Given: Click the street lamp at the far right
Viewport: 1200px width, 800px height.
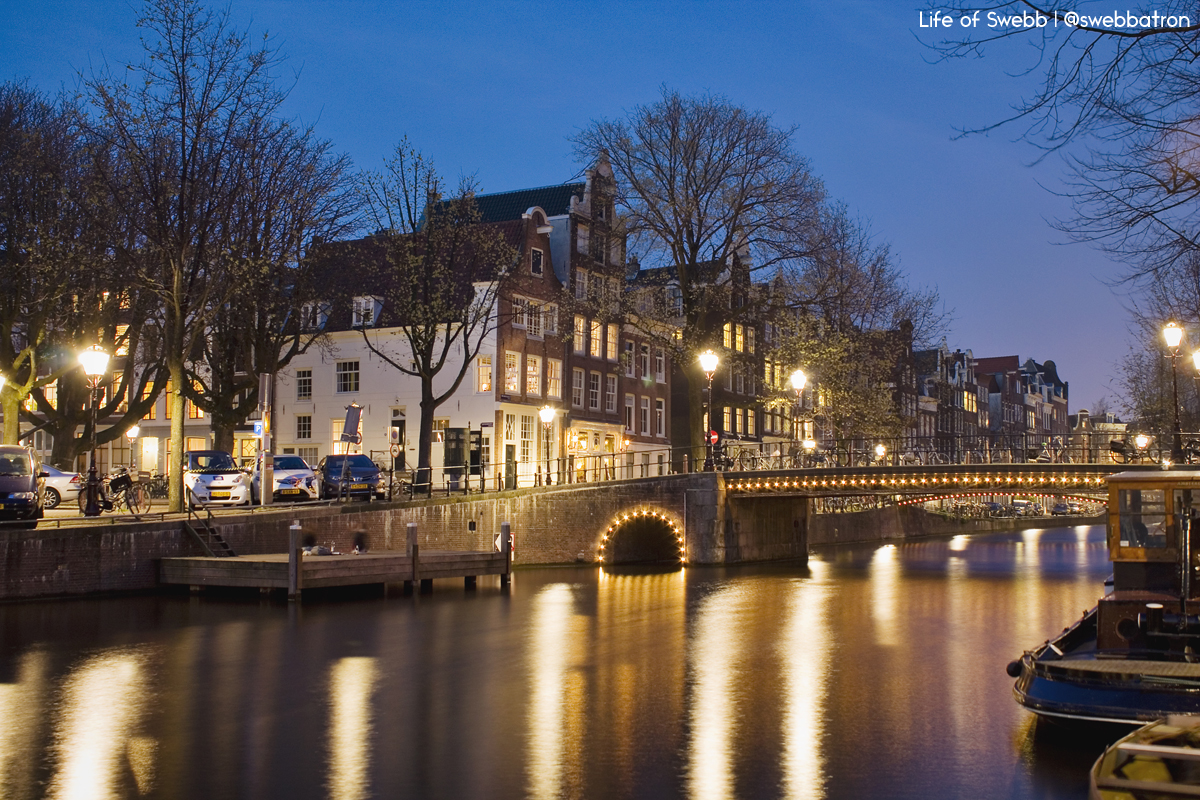Looking at the screenshot, I should point(1172,336).
